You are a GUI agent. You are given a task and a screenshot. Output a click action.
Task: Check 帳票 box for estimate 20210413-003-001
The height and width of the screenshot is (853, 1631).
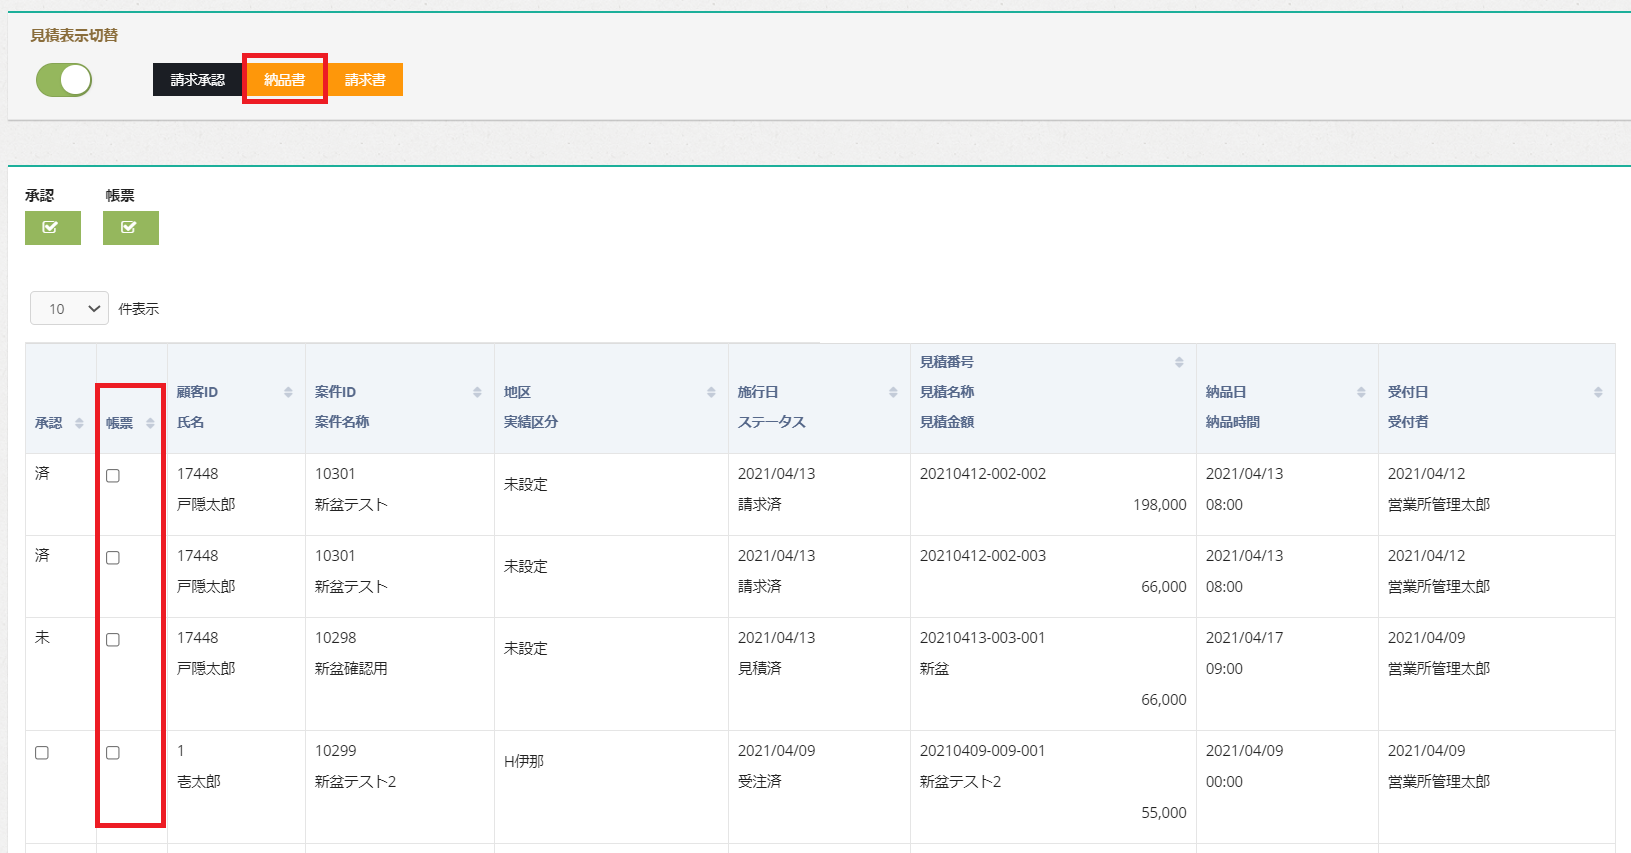point(113,640)
